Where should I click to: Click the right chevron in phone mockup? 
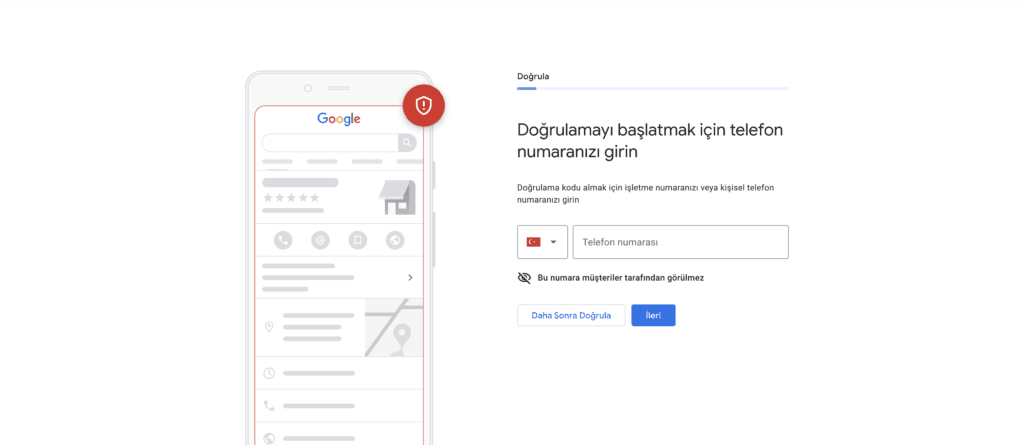tap(410, 277)
